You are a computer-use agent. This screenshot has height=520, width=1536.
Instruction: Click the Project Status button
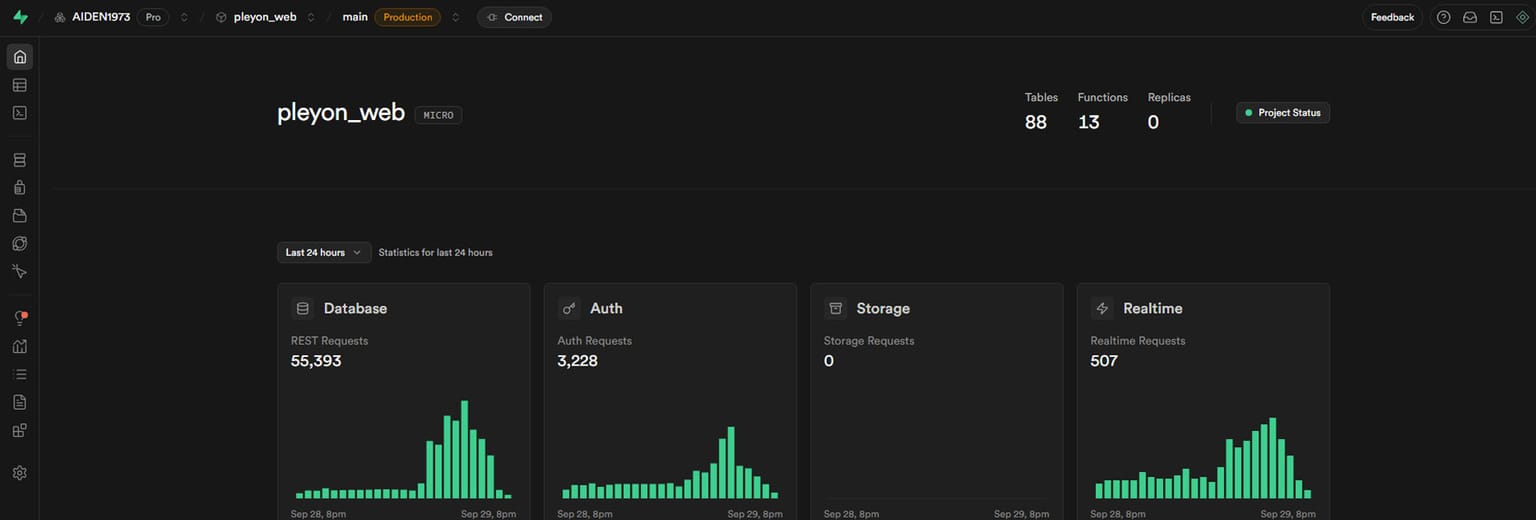(1283, 113)
